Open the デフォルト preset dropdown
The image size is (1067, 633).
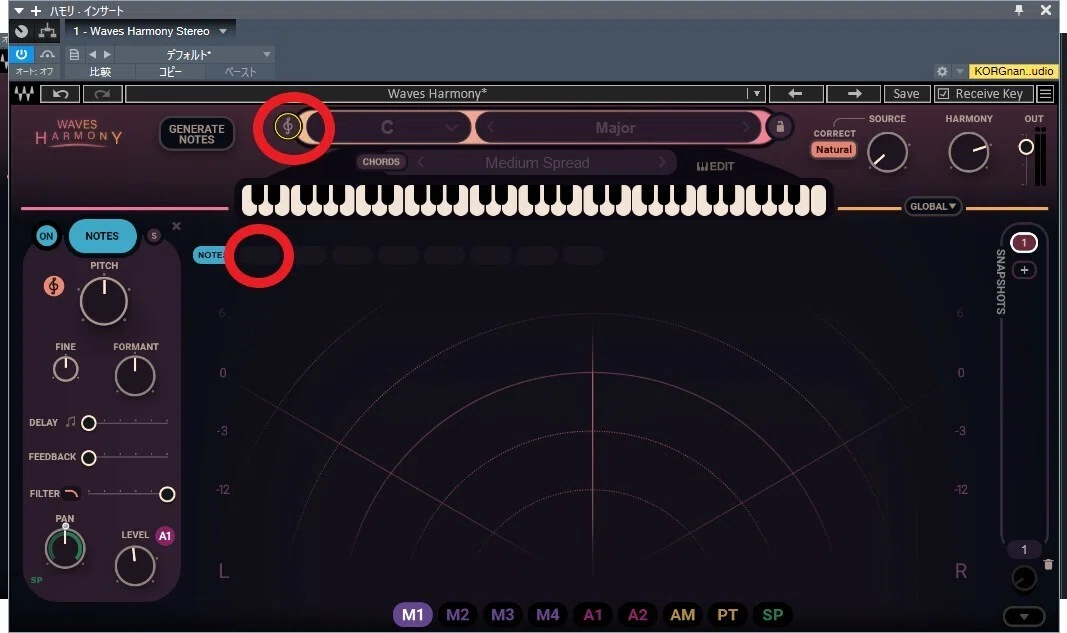267,54
